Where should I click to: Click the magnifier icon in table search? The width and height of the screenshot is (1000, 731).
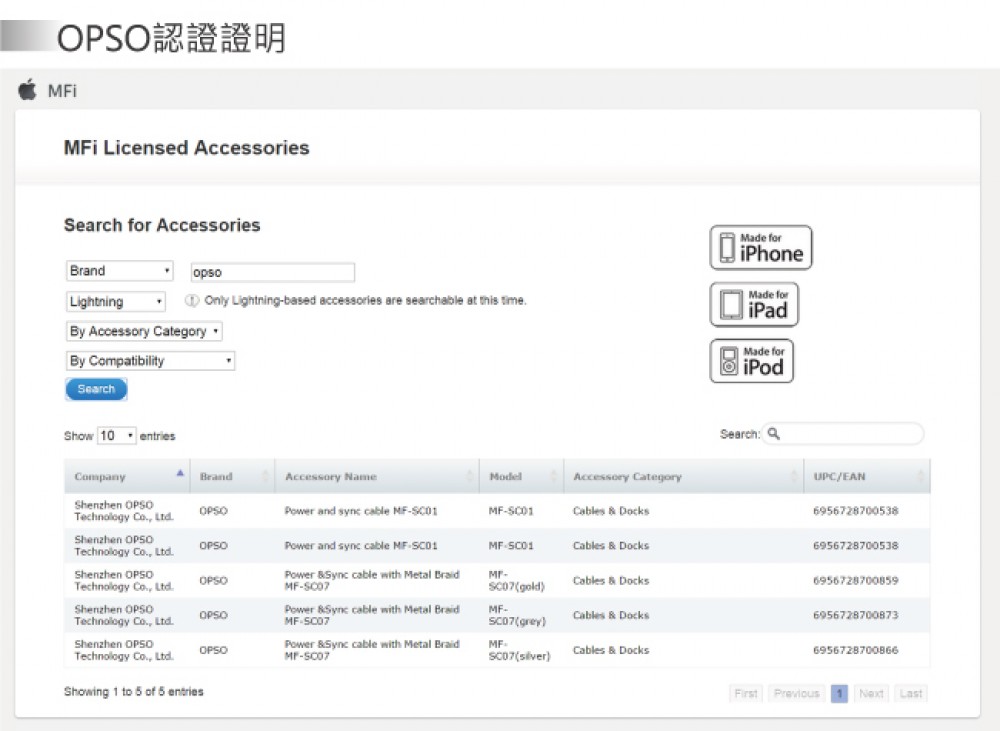coord(774,434)
